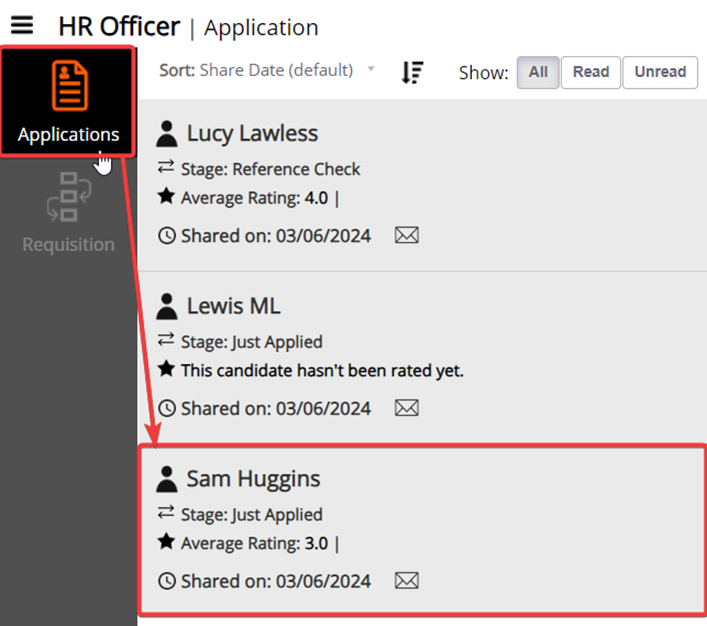Click Sam Huggins "Shared on: 03/06/2024" text
707x626 pixels.
[275, 581]
